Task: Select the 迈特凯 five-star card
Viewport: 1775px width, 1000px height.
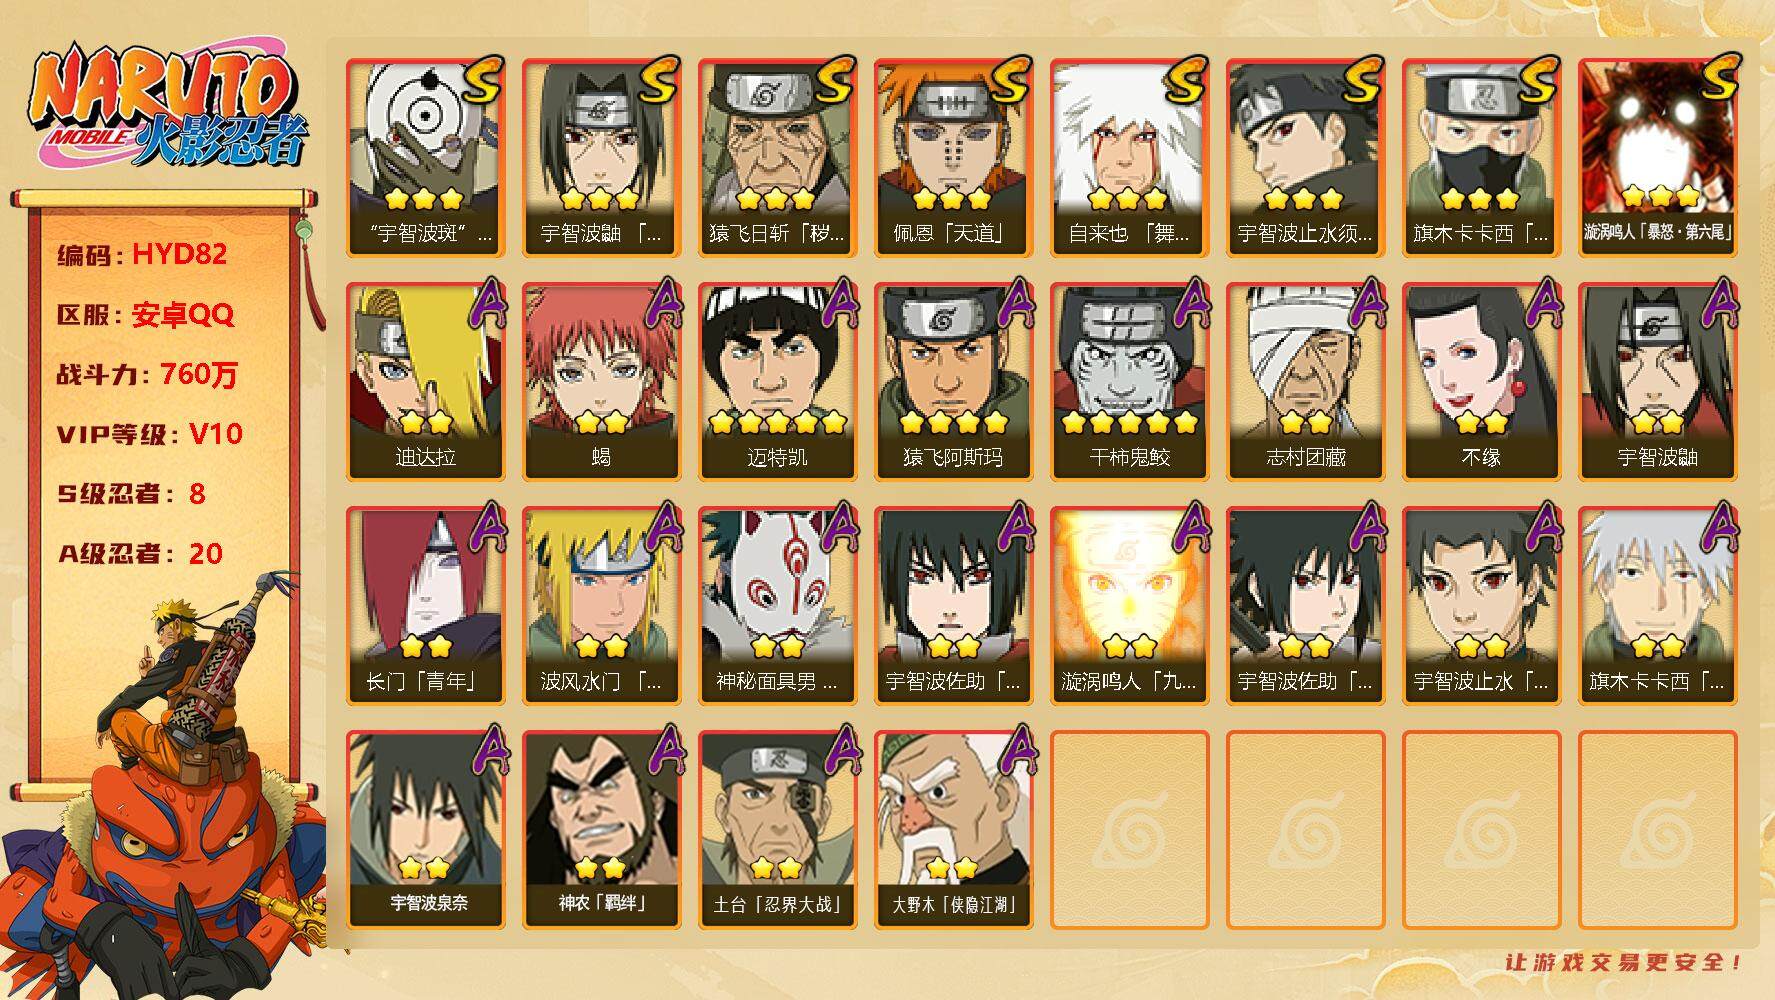Action: 777,382
